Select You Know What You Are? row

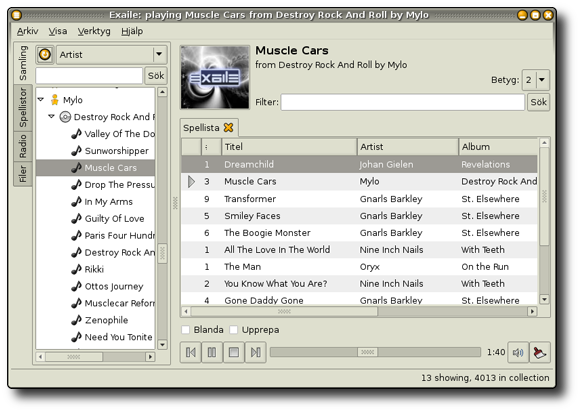(x=359, y=284)
